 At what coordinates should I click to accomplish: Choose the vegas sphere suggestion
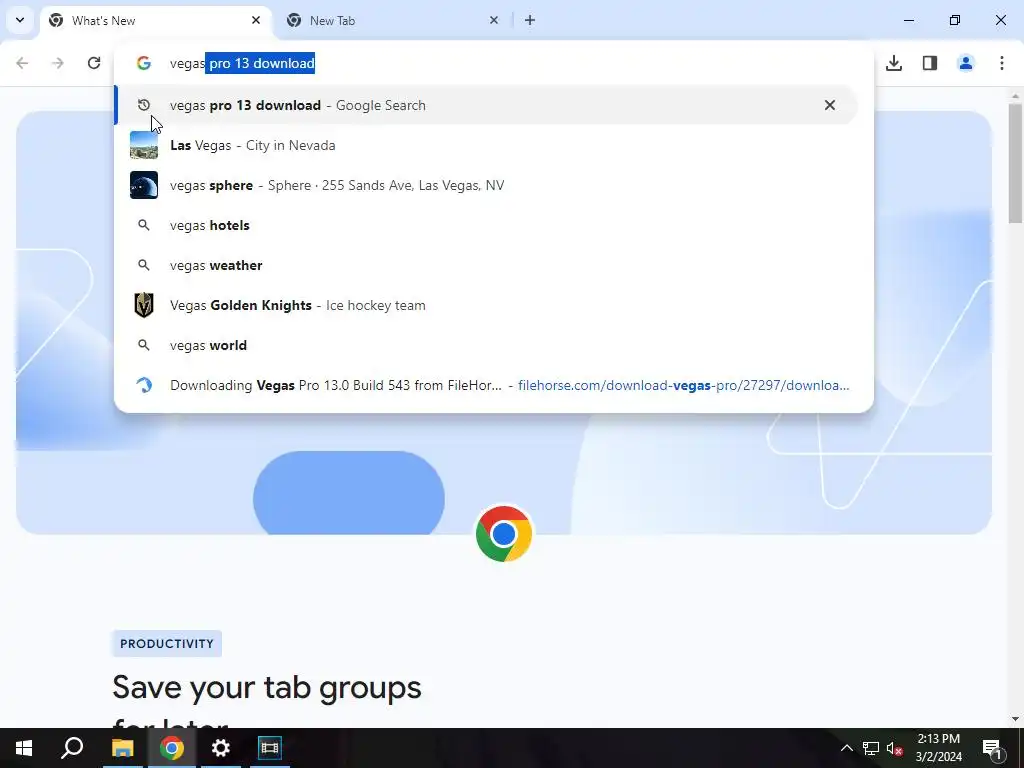click(x=487, y=185)
